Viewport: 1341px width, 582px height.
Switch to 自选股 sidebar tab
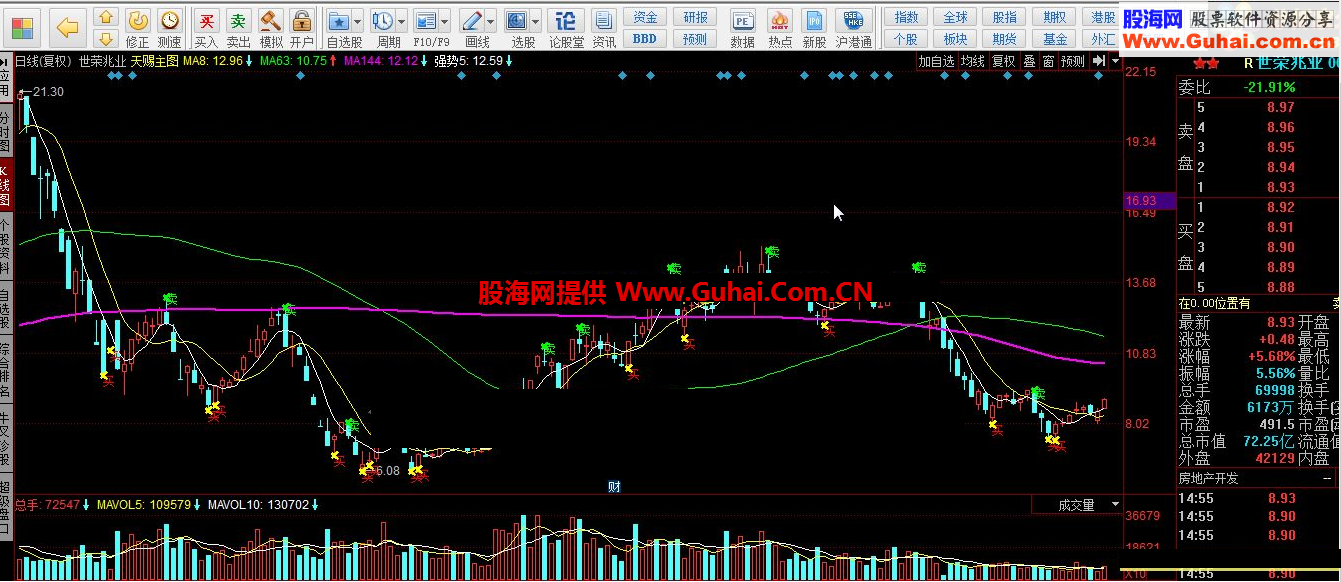point(6,309)
